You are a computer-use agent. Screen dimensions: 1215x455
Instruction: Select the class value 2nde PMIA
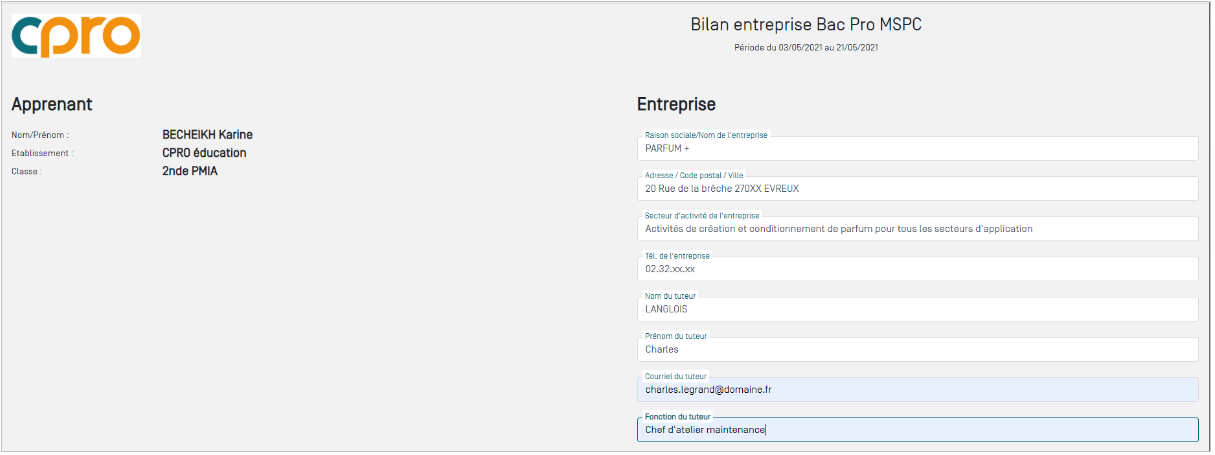pos(190,171)
